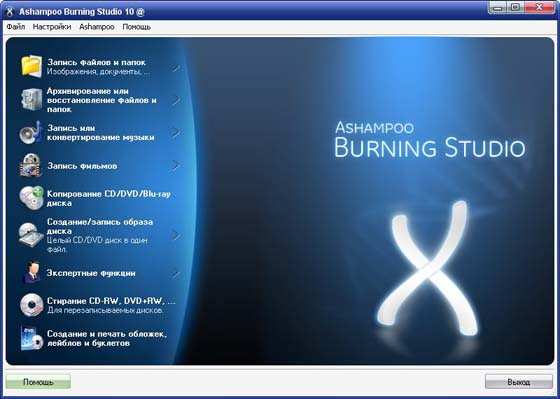This screenshot has height=399, width=560.
Task: Select 'Запись файлов и папок' option
Action: click(96, 63)
